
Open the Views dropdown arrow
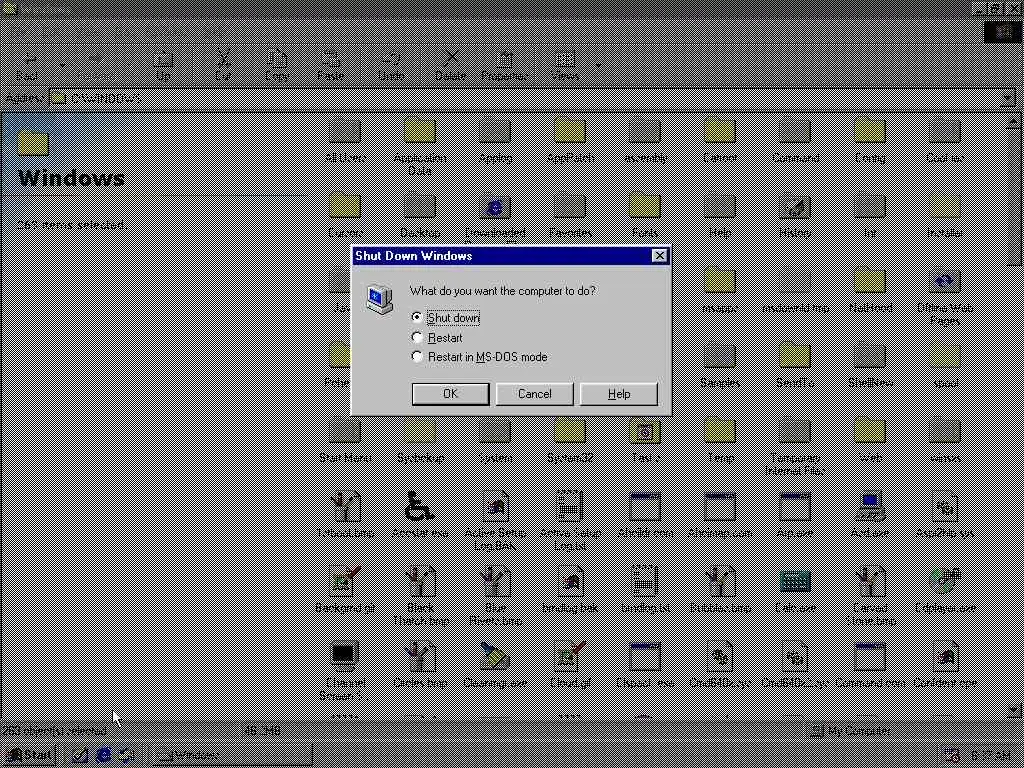pos(598,66)
